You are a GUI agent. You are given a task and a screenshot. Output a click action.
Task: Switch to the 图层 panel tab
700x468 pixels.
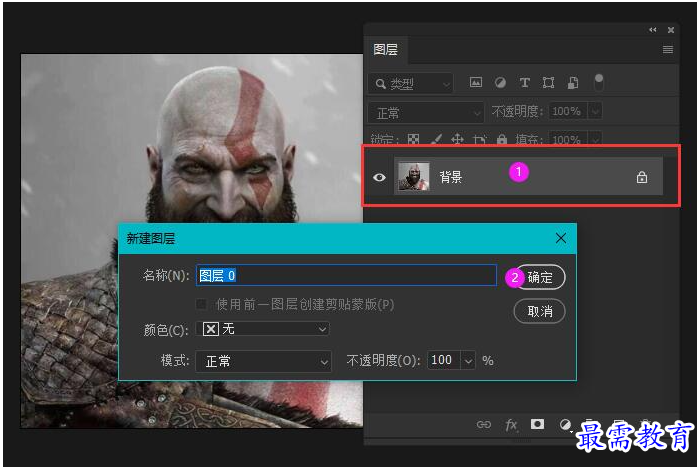coord(385,50)
